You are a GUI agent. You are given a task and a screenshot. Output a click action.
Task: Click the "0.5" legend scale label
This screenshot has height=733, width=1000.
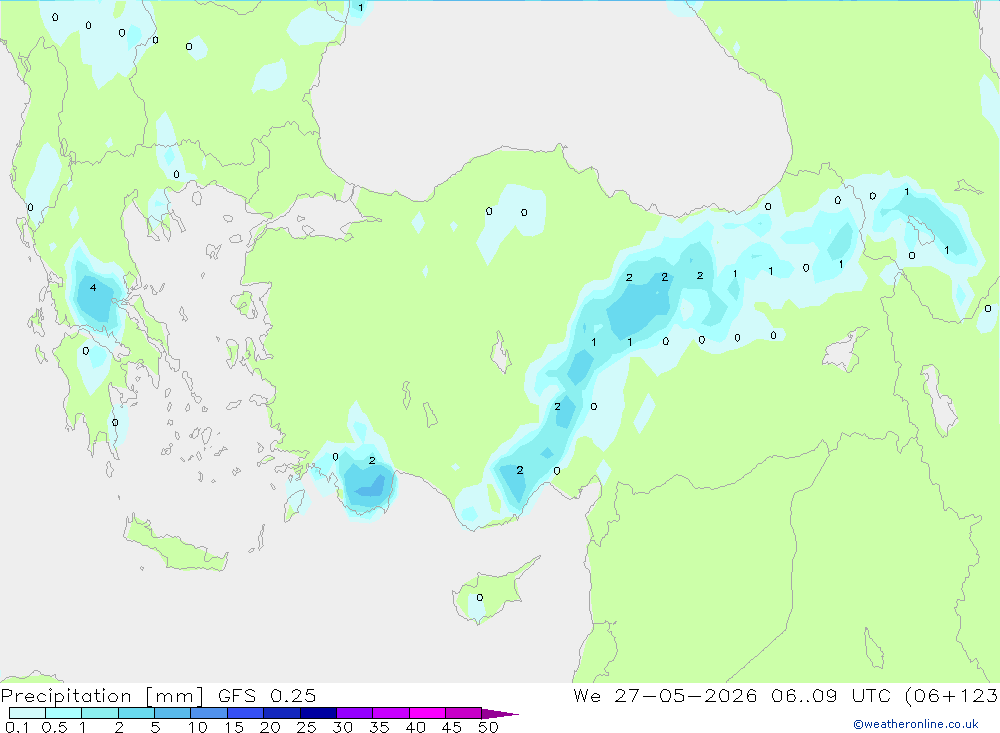coord(54,727)
